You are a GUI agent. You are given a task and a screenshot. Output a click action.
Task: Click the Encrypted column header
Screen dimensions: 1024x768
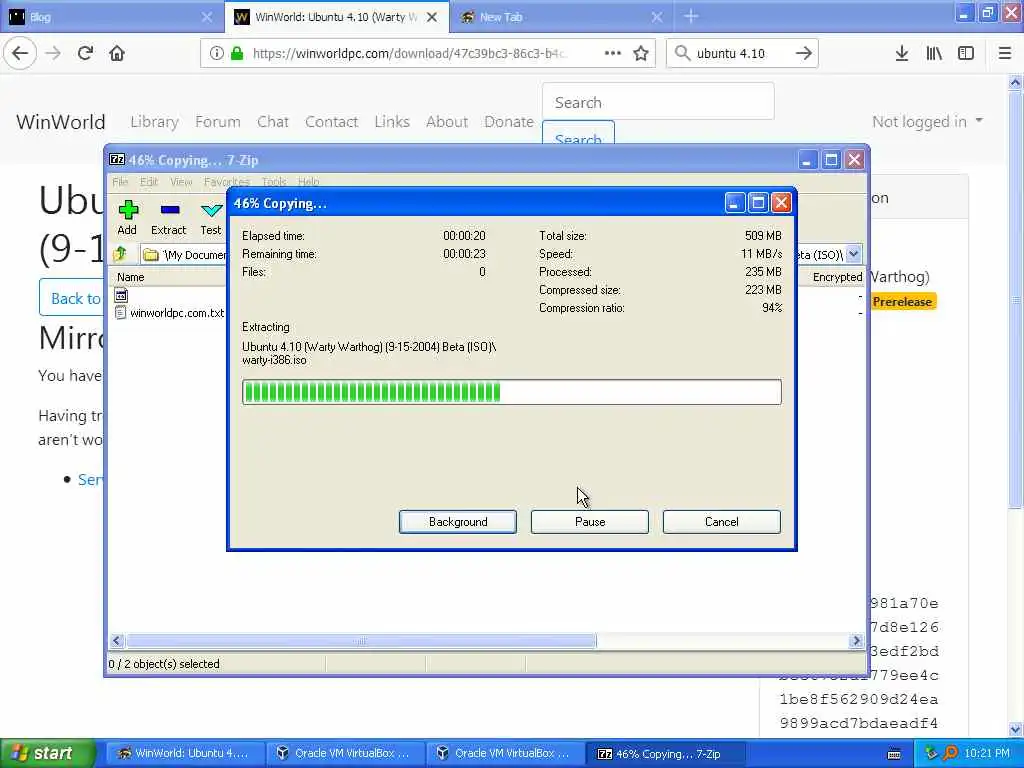[x=837, y=277]
